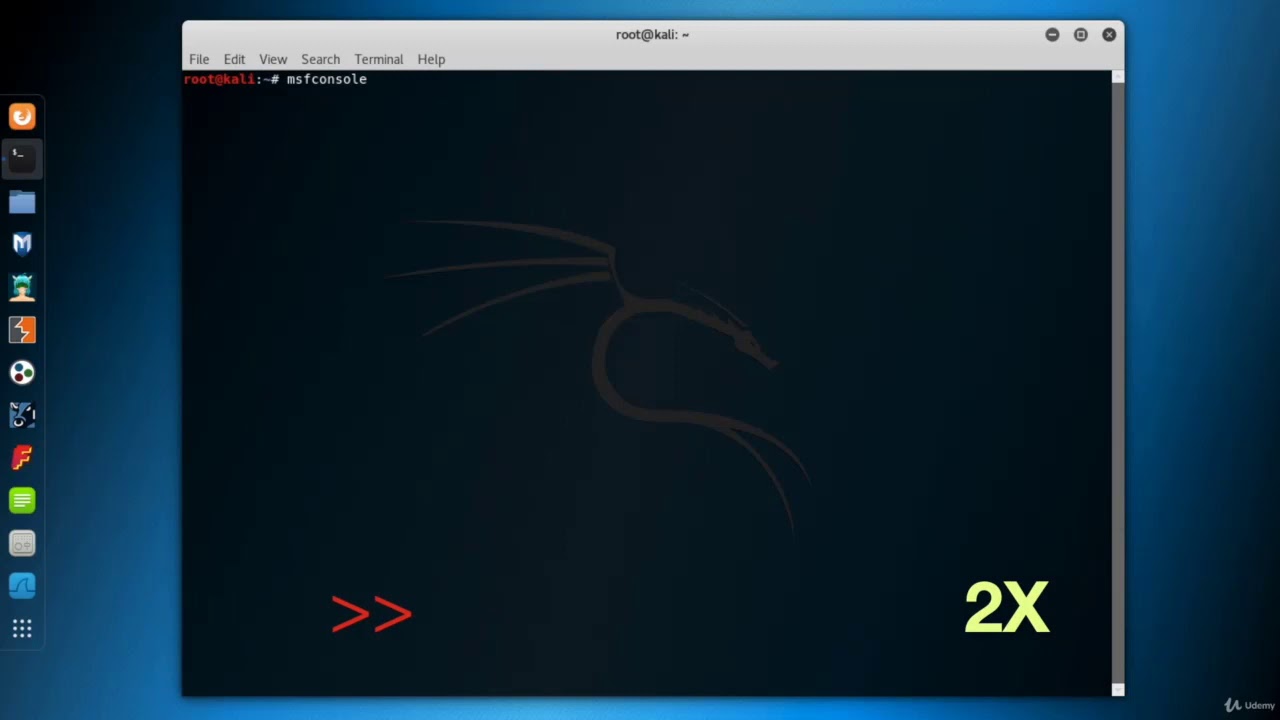Open the File menu
The width and height of the screenshot is (1280, 720).
pyautogui.click(x=199, y=59)
